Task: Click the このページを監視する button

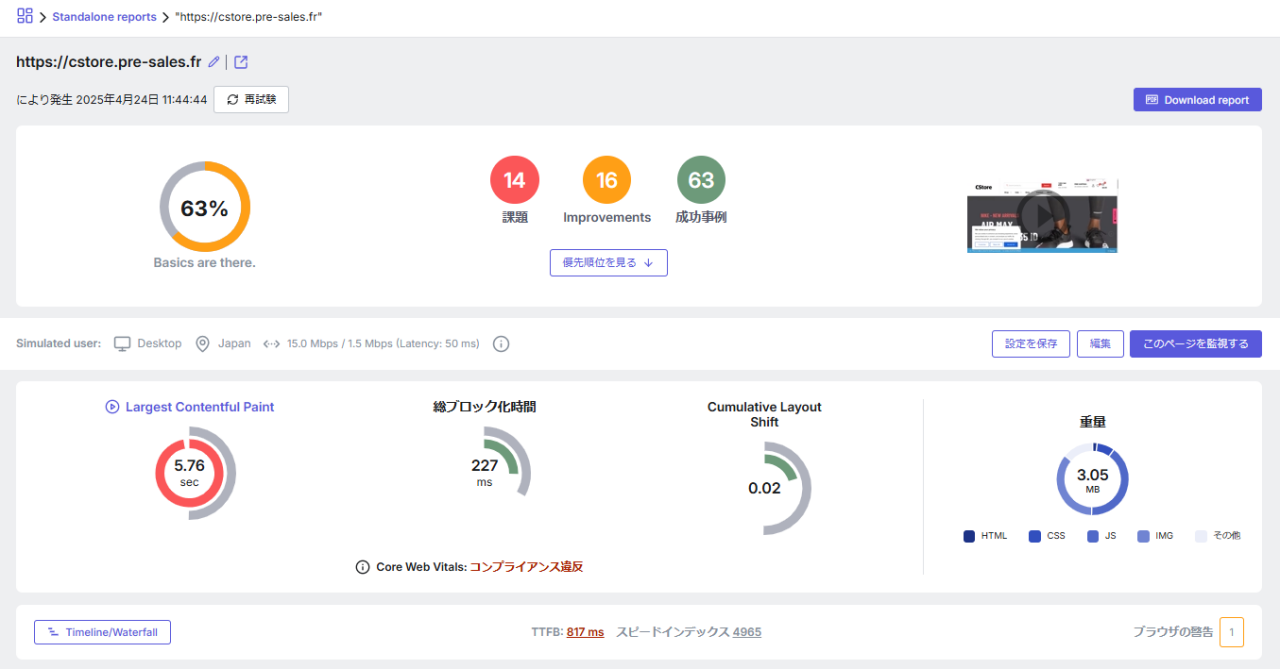Action: coord(1195,344)
